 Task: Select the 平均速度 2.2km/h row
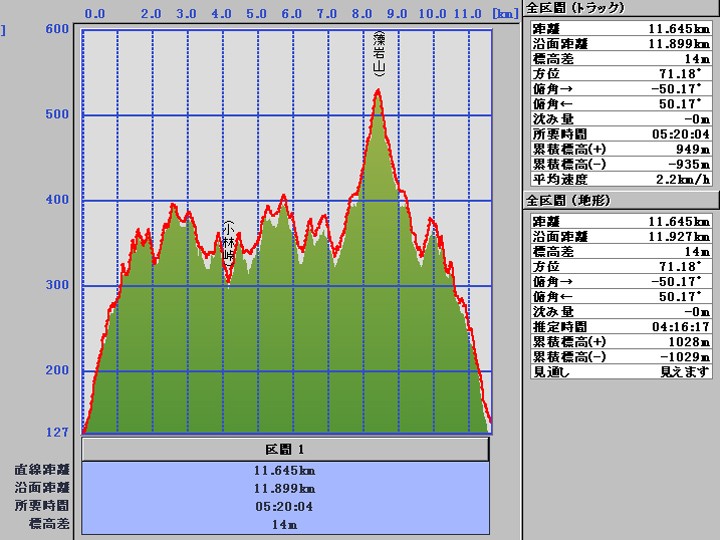tap(619, 178)
